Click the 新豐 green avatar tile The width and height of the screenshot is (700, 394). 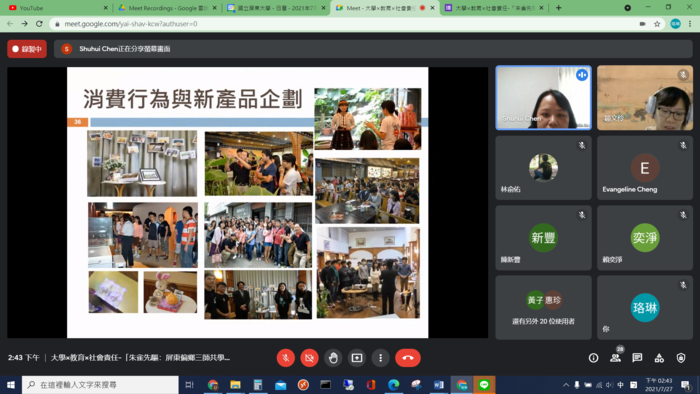(x=543, y=238)
